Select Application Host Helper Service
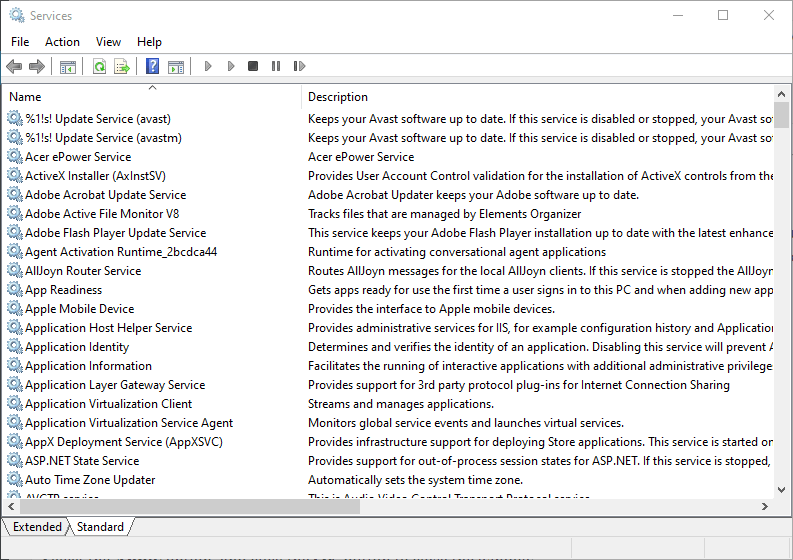This screenshot has height=560, width=793. [108, 327]
